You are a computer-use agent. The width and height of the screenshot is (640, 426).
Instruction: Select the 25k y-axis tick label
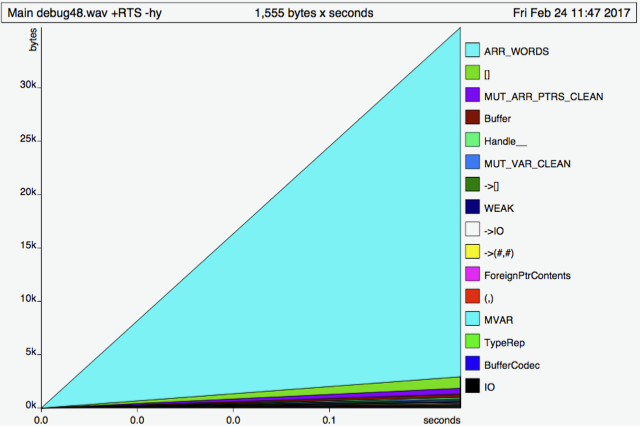click(x=28, y=139)
